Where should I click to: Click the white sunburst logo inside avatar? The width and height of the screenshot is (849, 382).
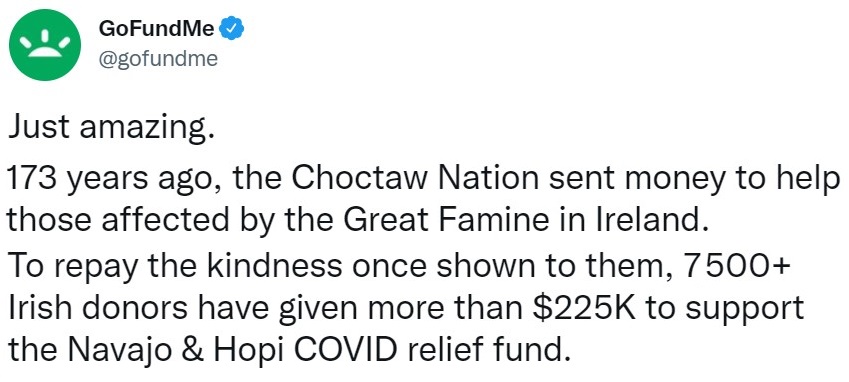pos(45,46)
